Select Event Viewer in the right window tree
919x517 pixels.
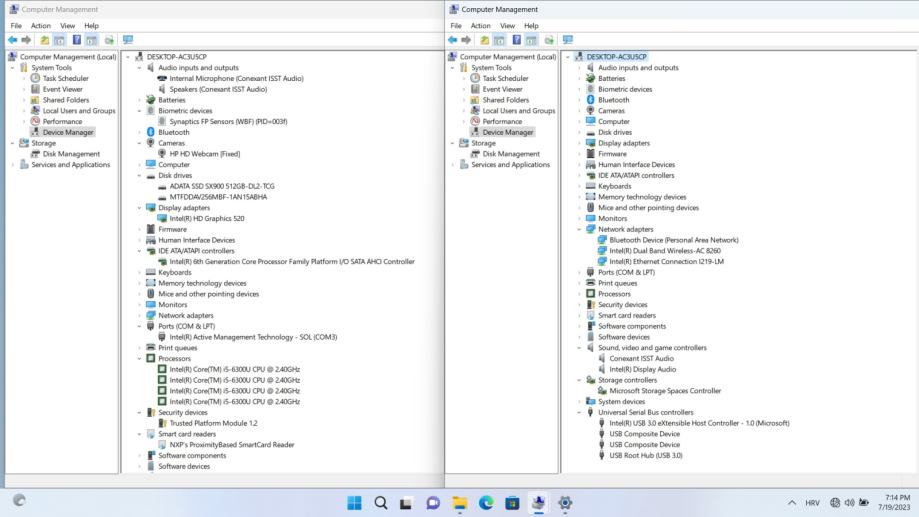[x=504, y=89]
